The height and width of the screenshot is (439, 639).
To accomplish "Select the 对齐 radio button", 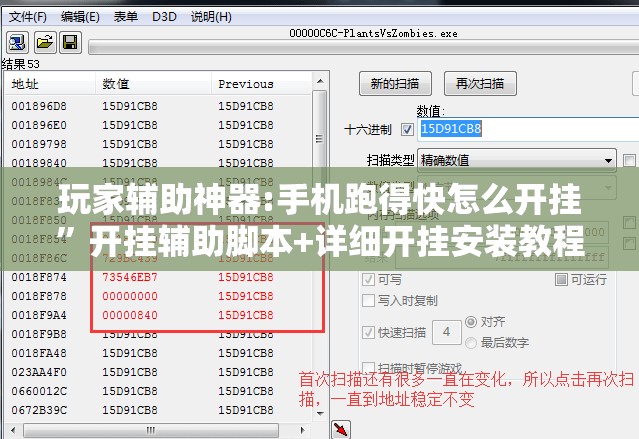I will [471, 322].
